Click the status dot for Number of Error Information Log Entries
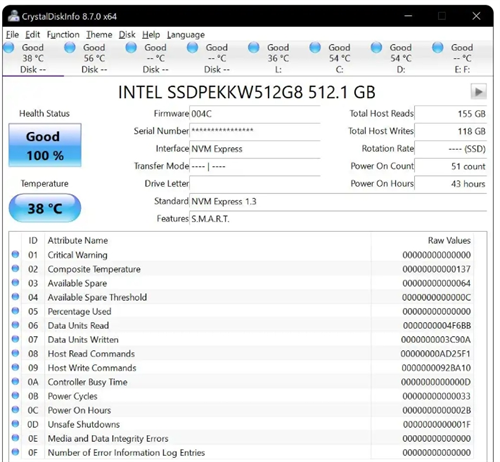500x462 pixels. pyautogui.click(x=15, y=452)
